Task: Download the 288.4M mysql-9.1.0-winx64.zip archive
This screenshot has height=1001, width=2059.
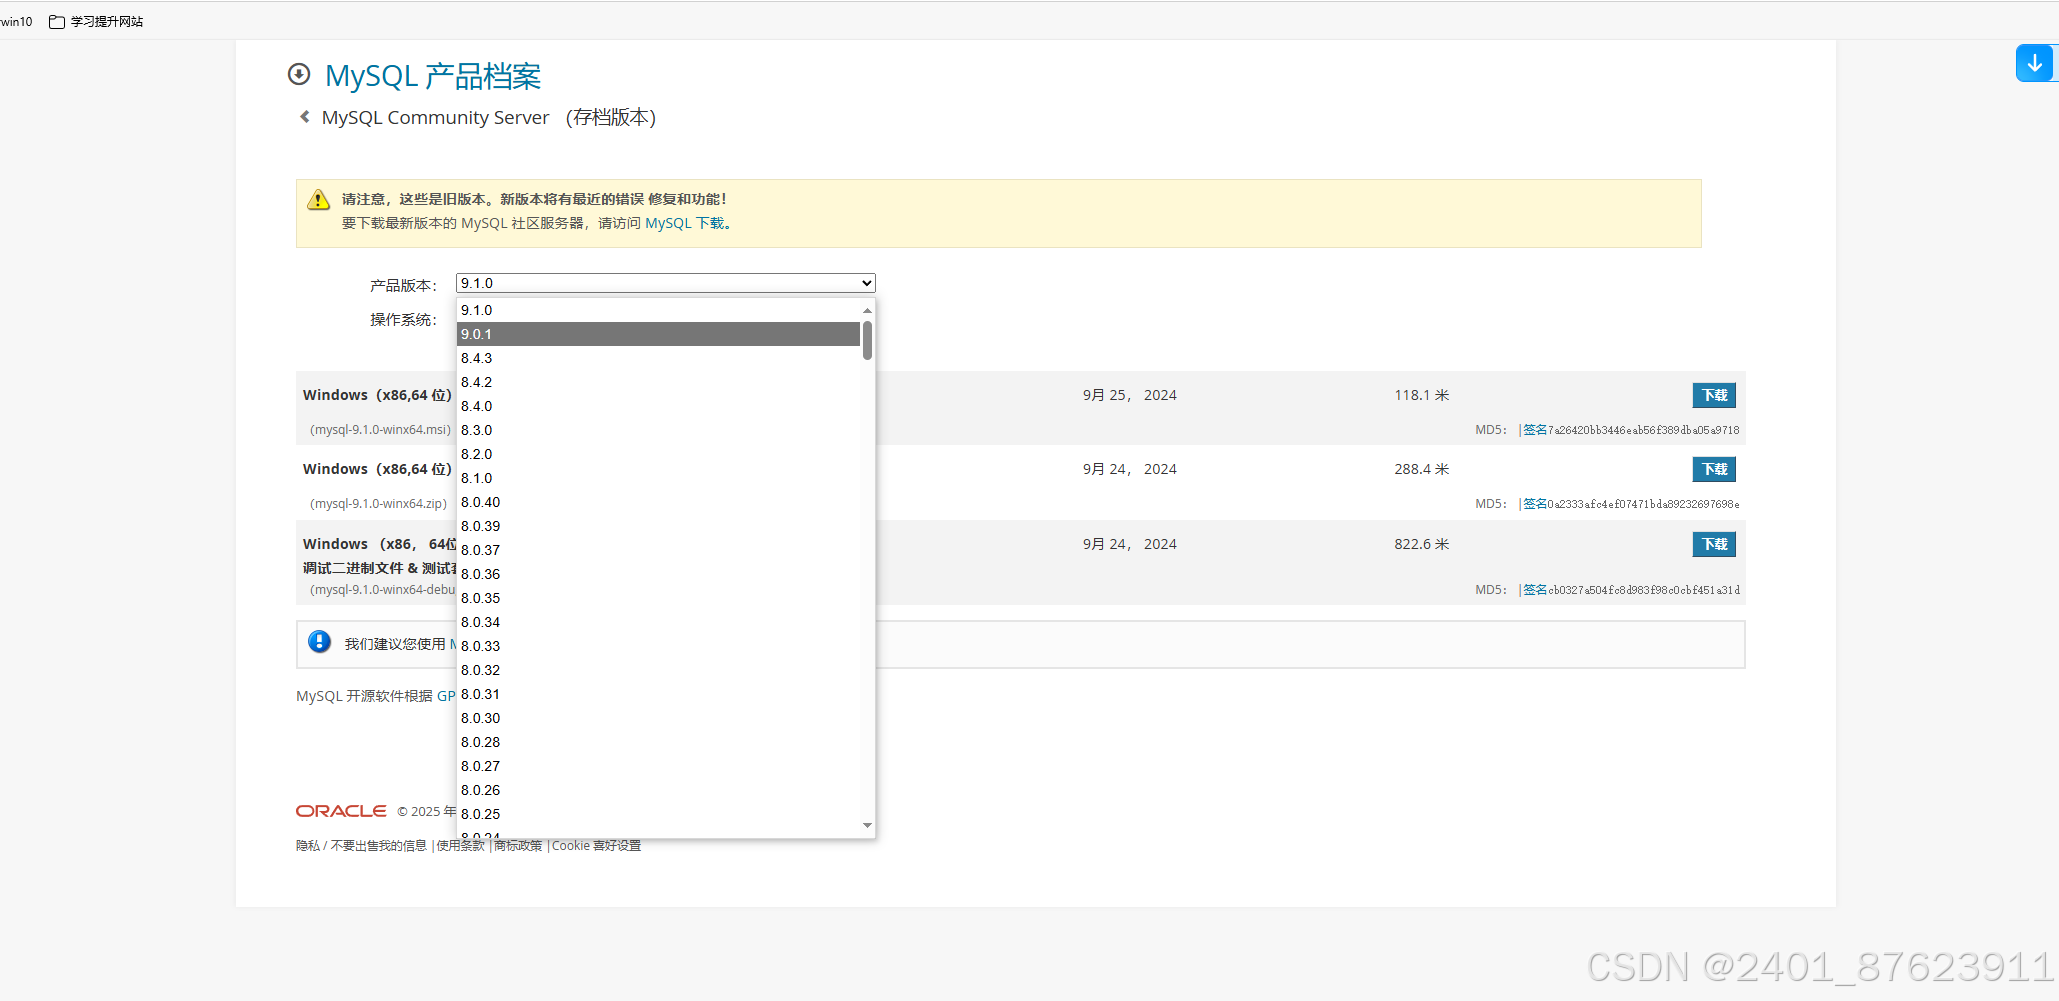Action: tap(1714, 469)
